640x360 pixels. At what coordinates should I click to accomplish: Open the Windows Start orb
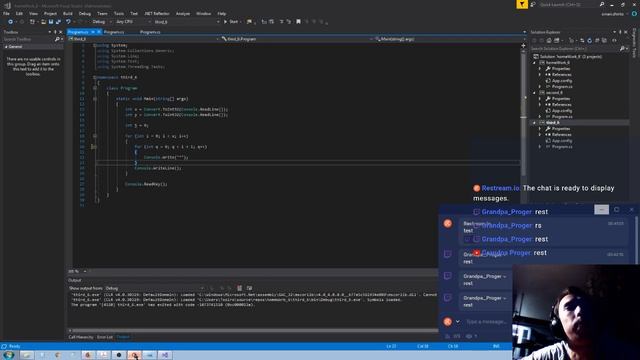(x=8, y=355)
